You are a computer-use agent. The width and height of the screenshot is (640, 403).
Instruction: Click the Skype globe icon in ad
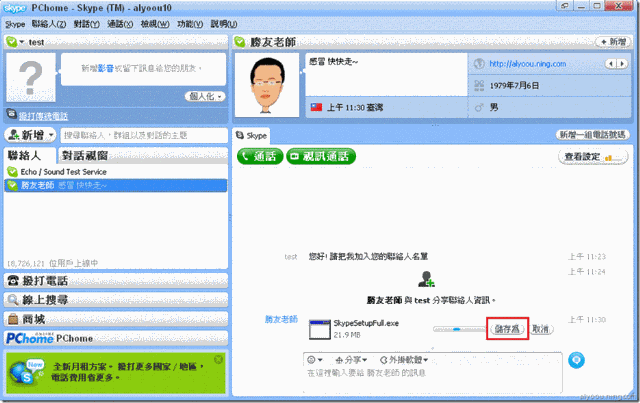pos(26,373)
